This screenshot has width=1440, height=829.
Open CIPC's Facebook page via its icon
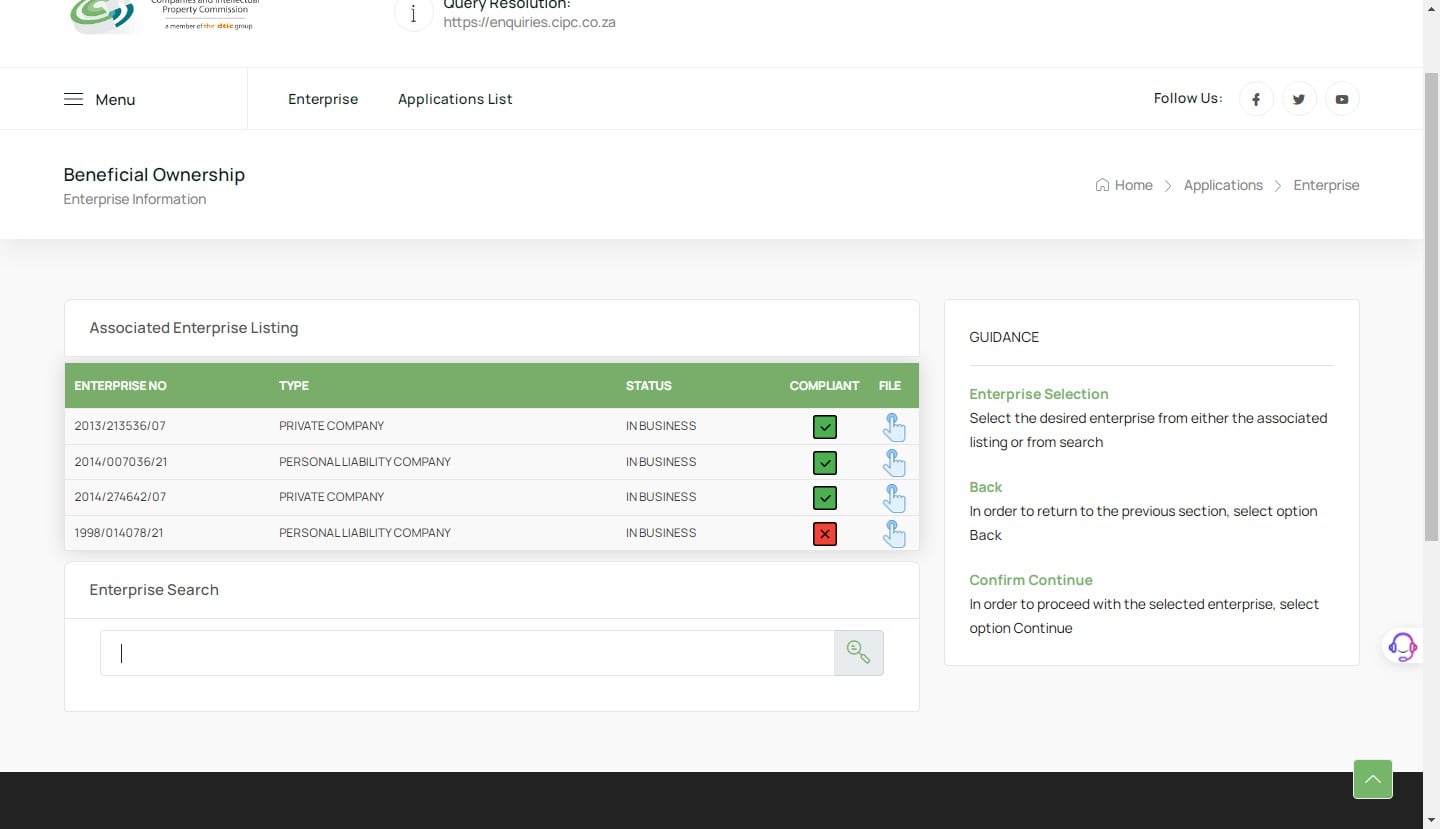coord(1256,98)
